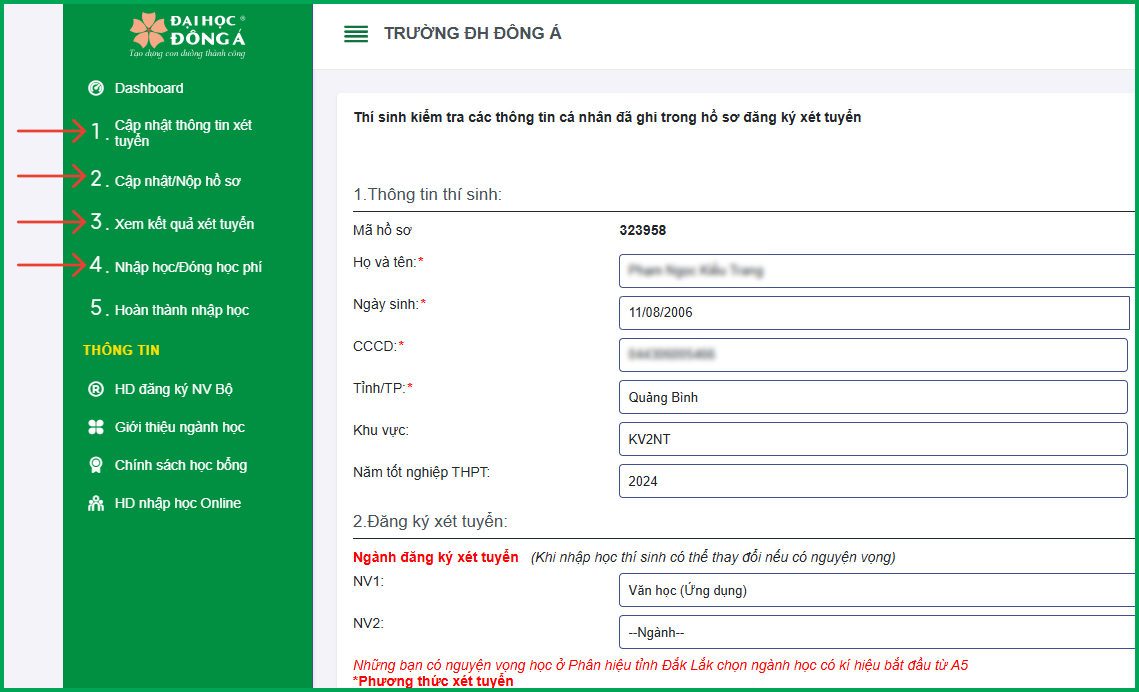
Task: Toggle the hamburger menu icon
Action: click(356, 34)
